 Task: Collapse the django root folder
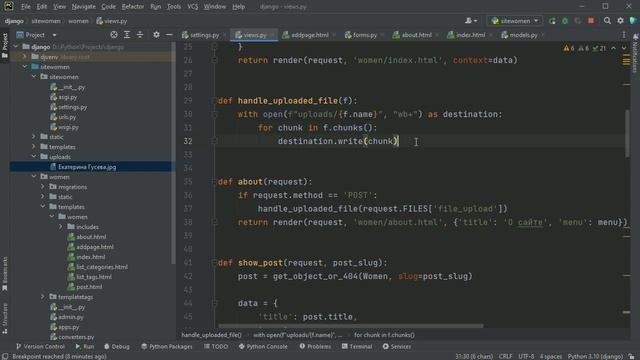[x=16, y=47]
